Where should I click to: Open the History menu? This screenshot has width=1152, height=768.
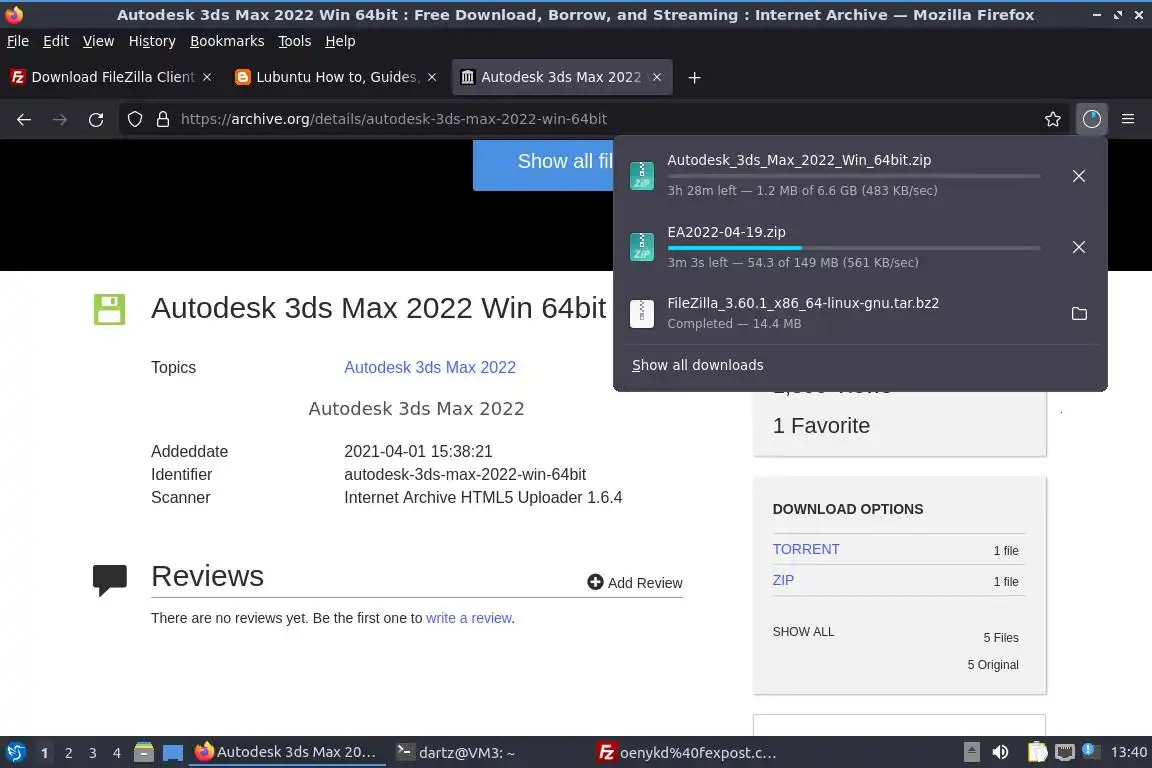[x=152, y=41]
